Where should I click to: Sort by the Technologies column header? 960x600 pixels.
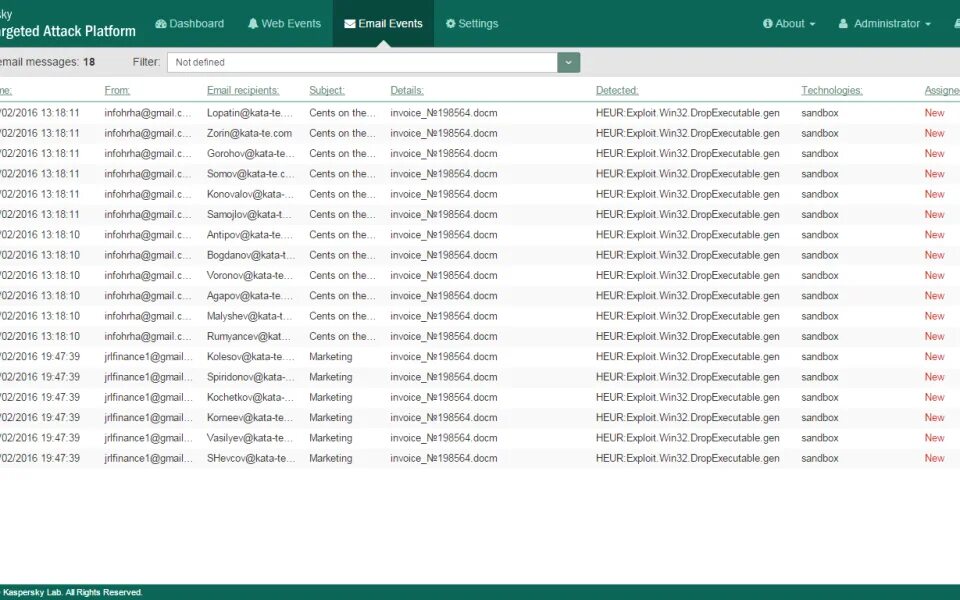point(832,90)
